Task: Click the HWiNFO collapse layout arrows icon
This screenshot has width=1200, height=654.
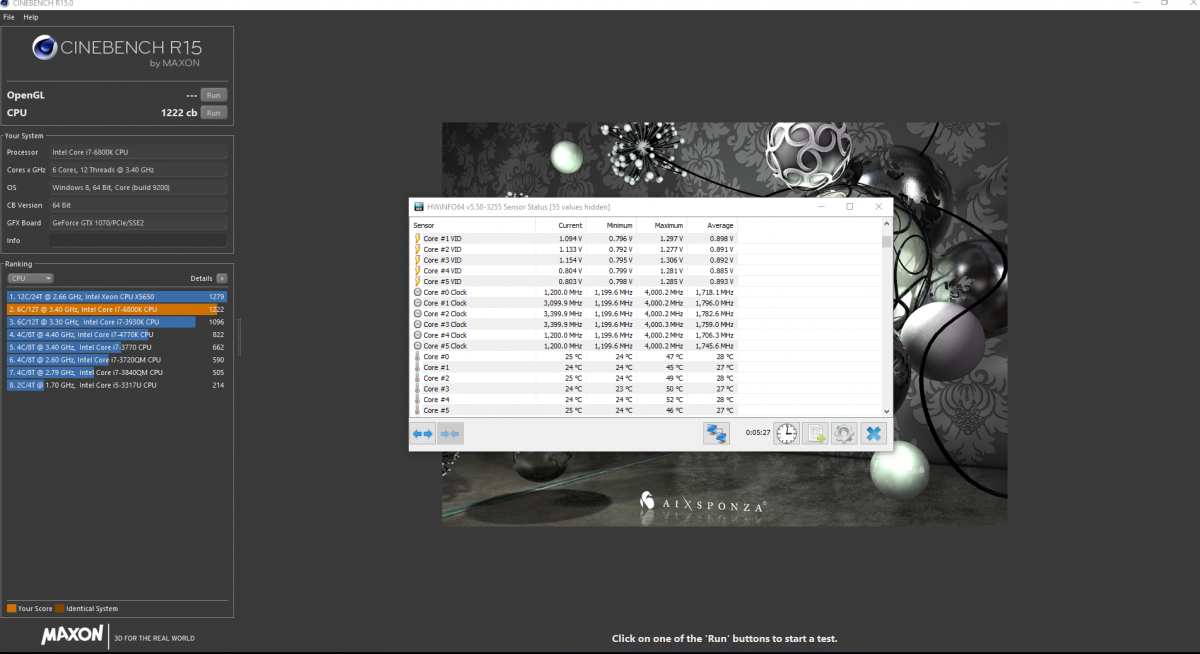Action: click(450, 434)
